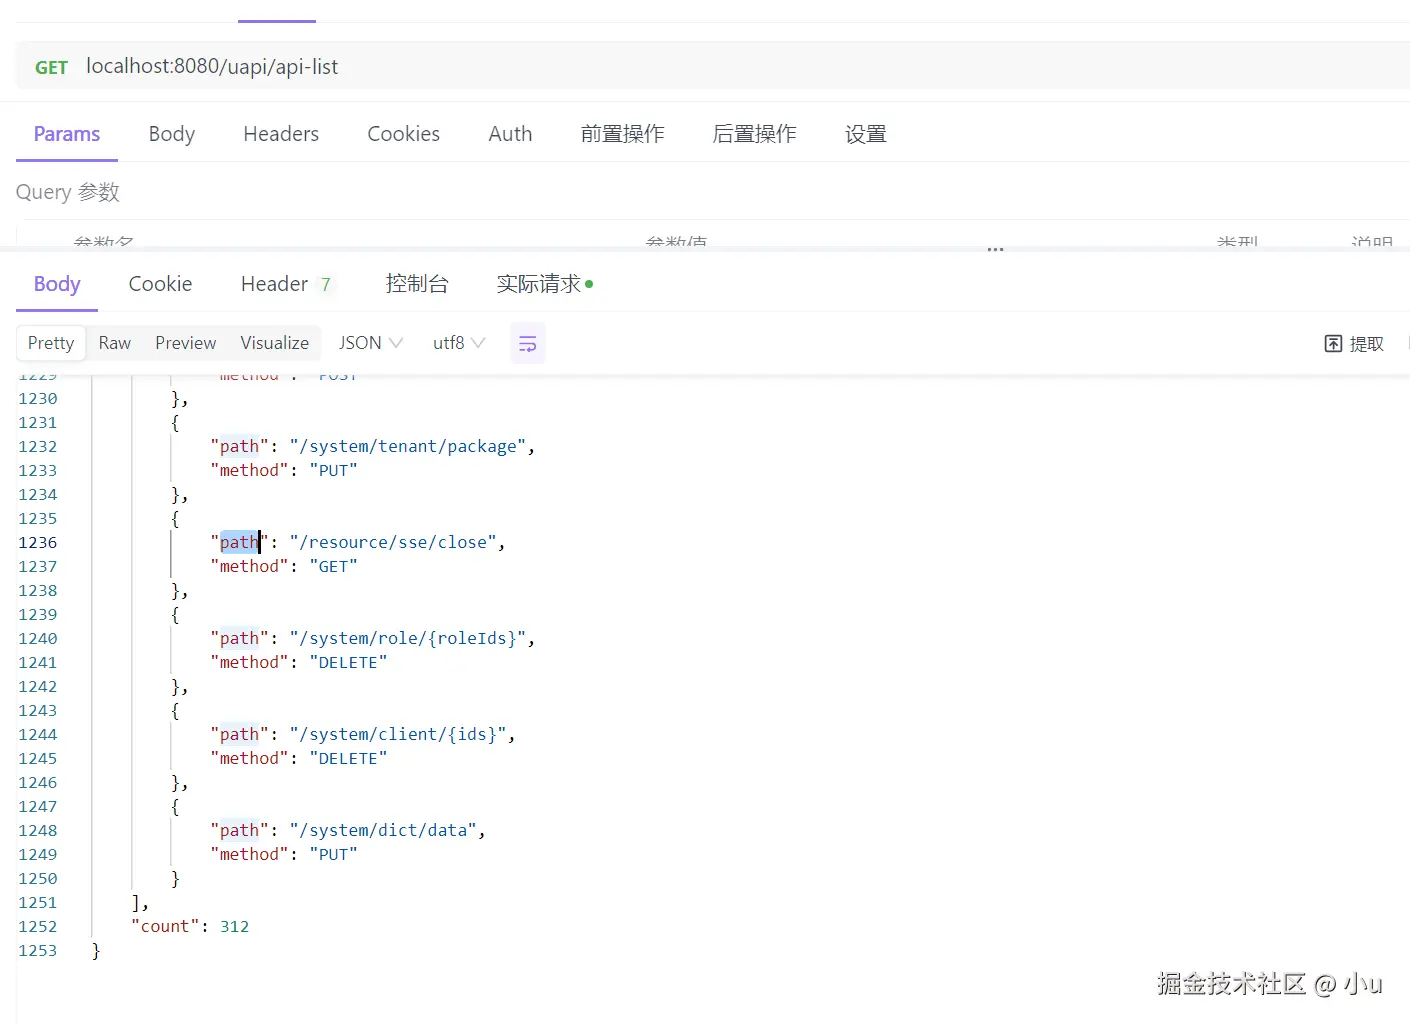Click the "DELETE" value on line 1241
This screenshot has width=1410, height=1024.
coord(348,662)
